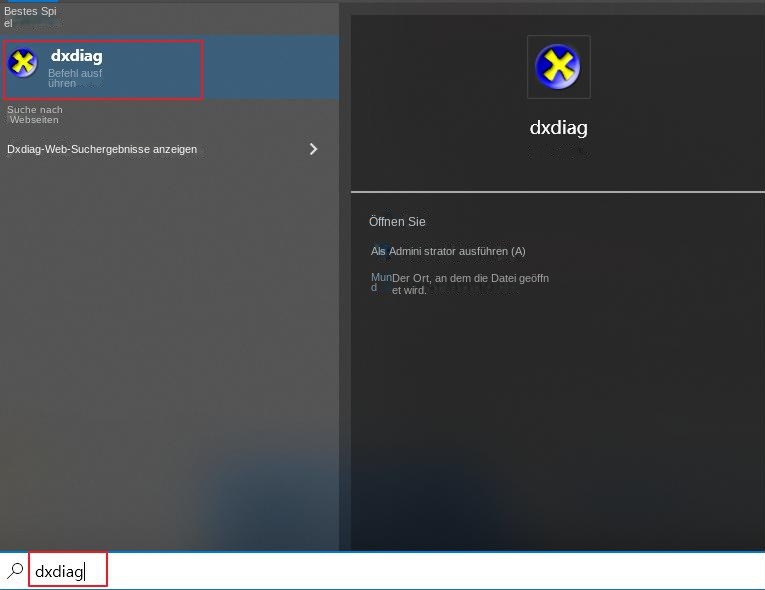
Task: Choose Als Administrator ausführen
Action: pos(448,251)
